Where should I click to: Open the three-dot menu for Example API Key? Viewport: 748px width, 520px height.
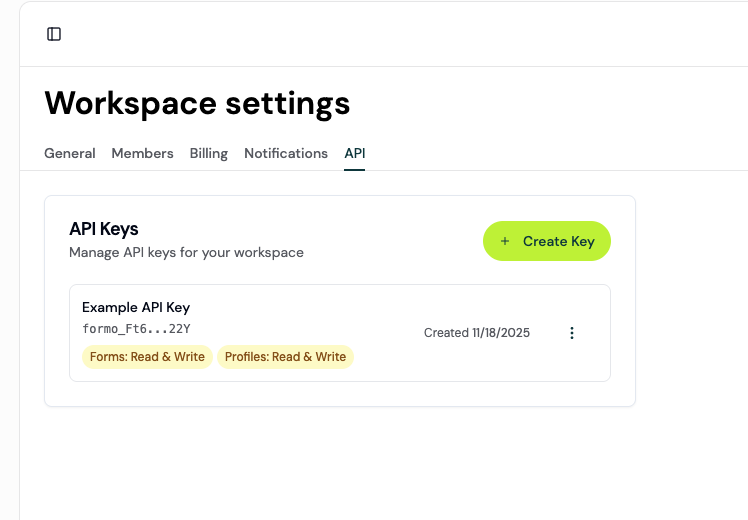click(571, 333)
